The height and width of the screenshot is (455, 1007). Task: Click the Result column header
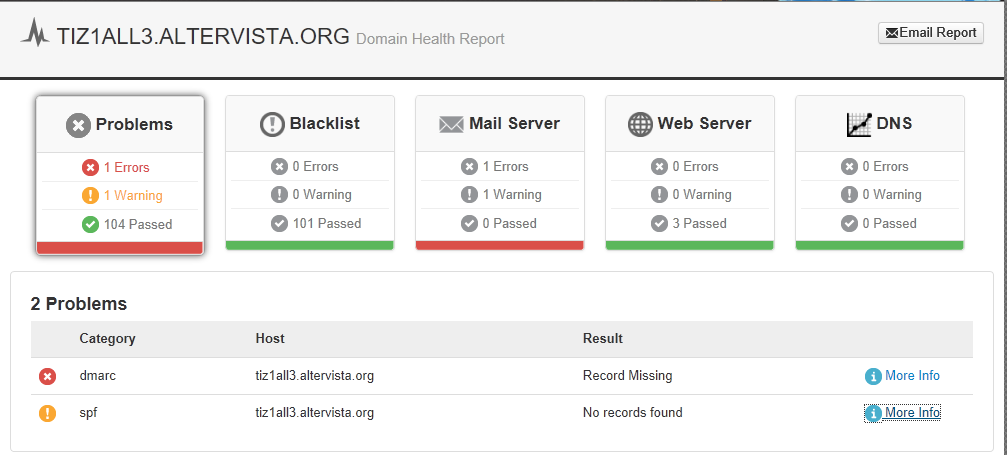602,339
